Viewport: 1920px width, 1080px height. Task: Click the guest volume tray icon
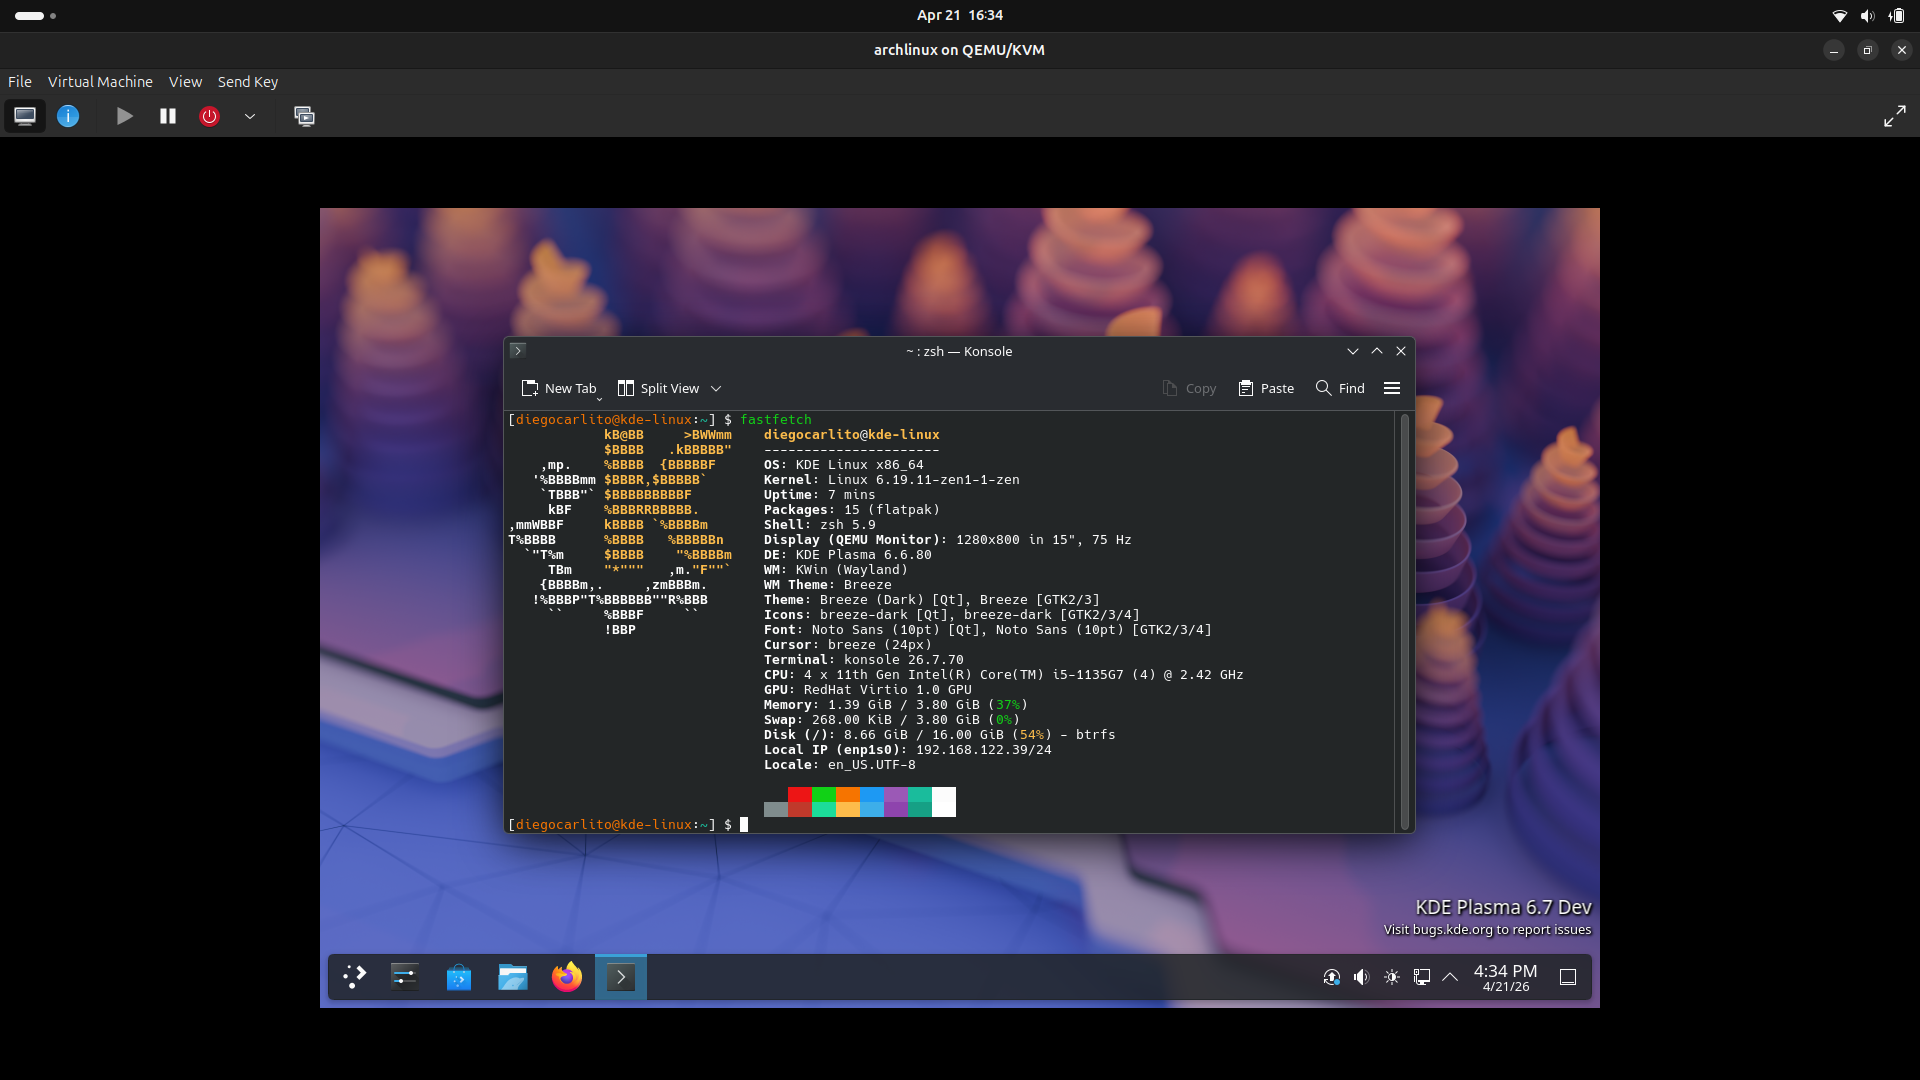click(1361, 977)
